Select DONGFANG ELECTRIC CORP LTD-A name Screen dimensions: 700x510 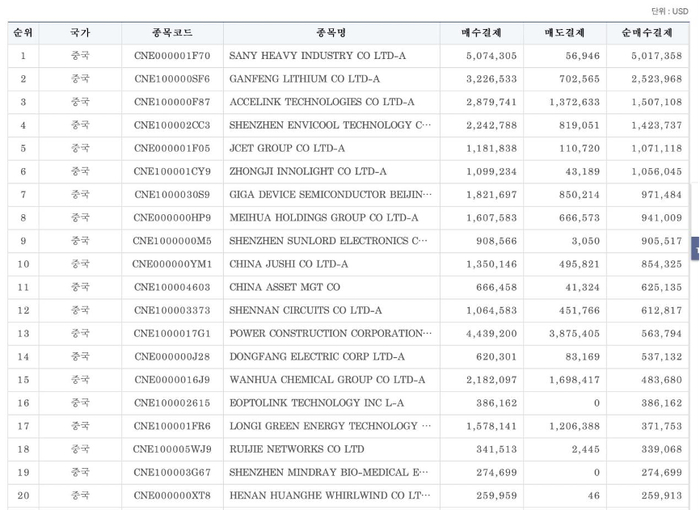click(317, 357)
